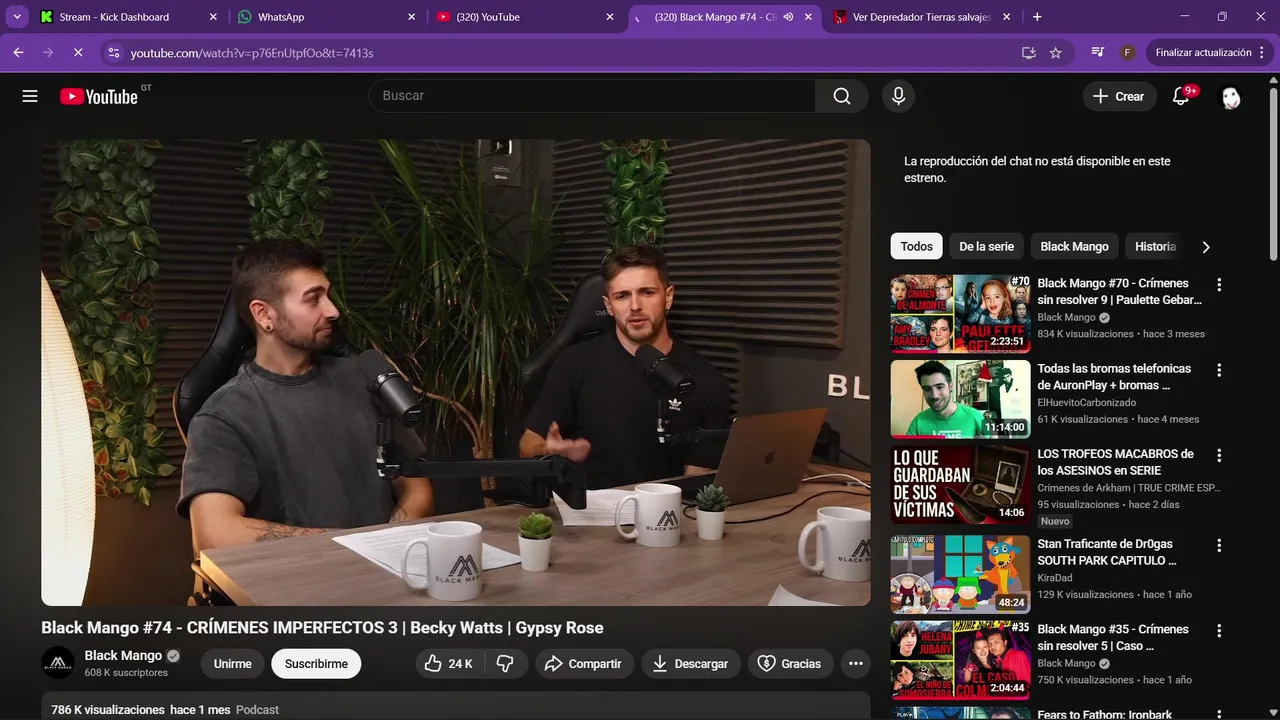The image size is (1280, 720).
Task: Focus the Buscar search field
Action: click(x=592, y=96)
